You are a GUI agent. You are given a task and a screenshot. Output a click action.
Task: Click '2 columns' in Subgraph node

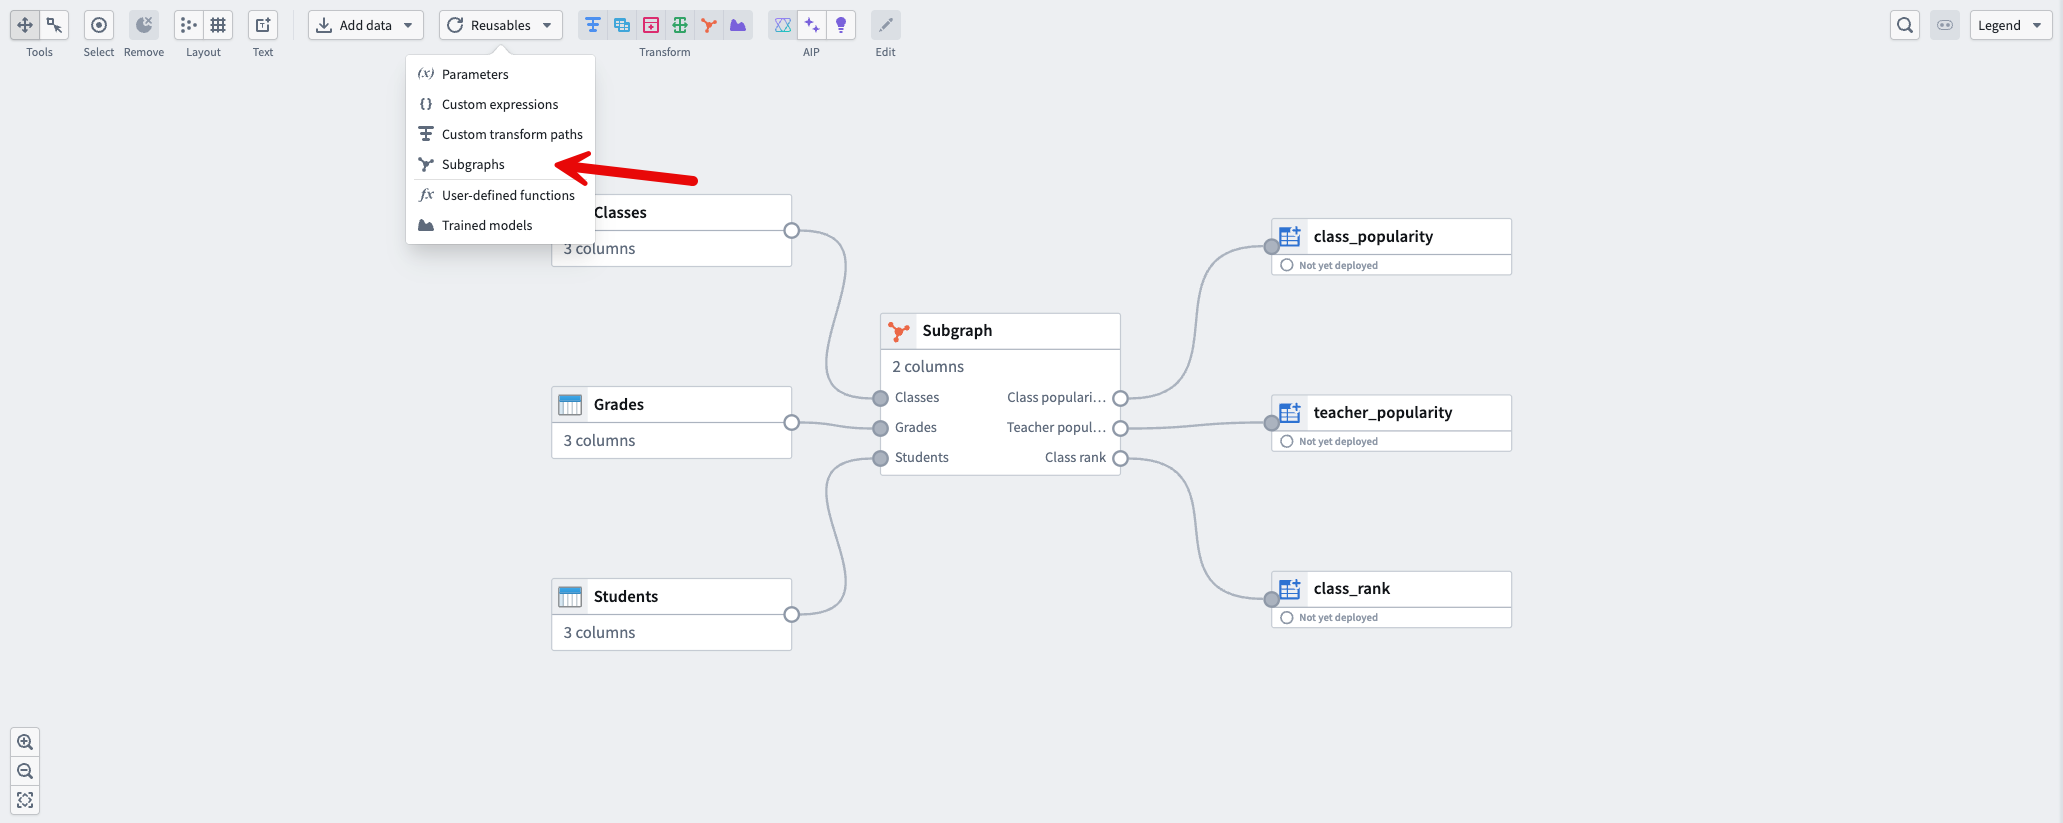click(928, 367)
